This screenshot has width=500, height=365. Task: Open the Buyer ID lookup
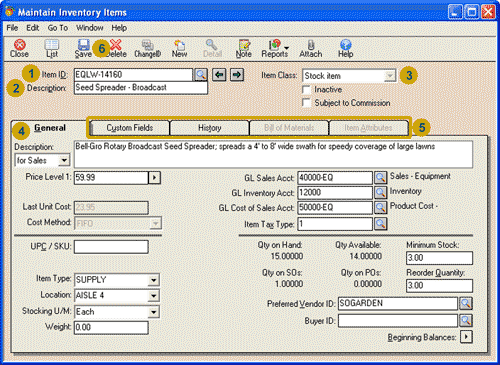tap(466, 320)
